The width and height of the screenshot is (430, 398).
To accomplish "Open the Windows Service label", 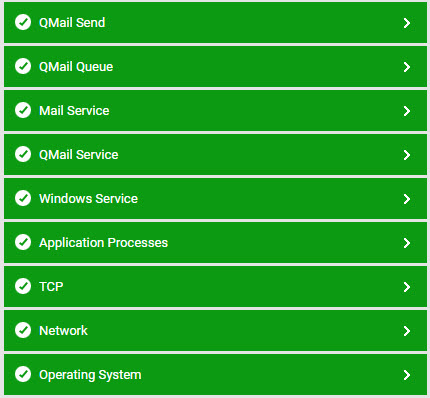I will coord(88,199).
